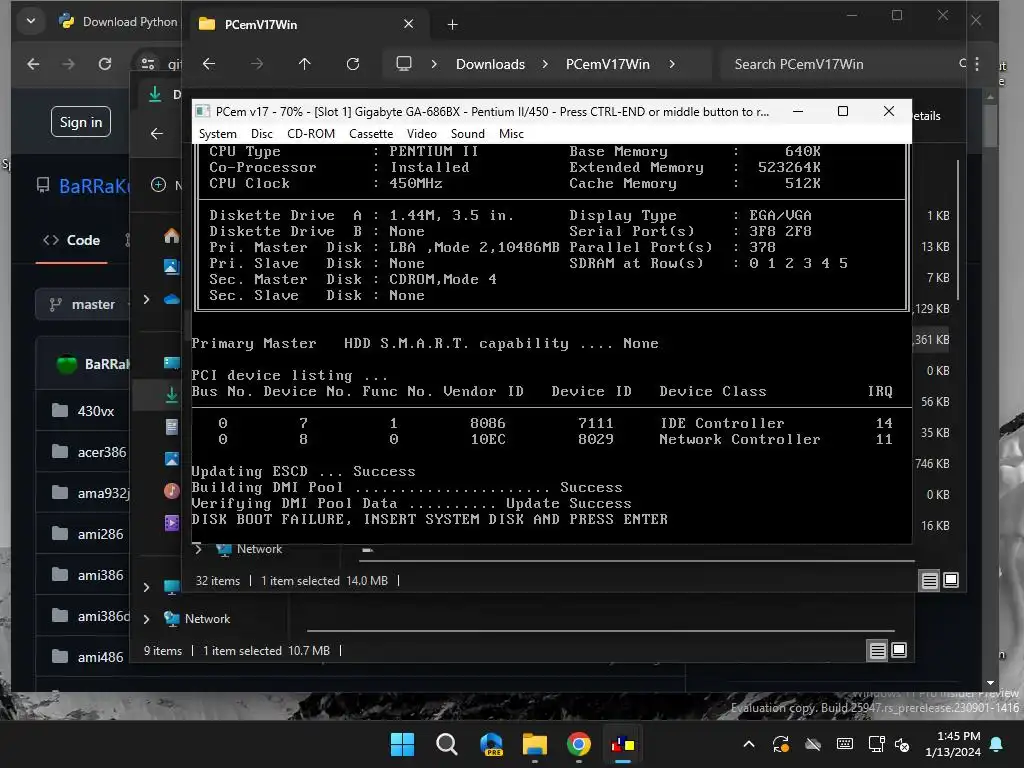Click Chrome back navigation arrow
Viewport: 1024px width, 768px height.
pos(33,64)
